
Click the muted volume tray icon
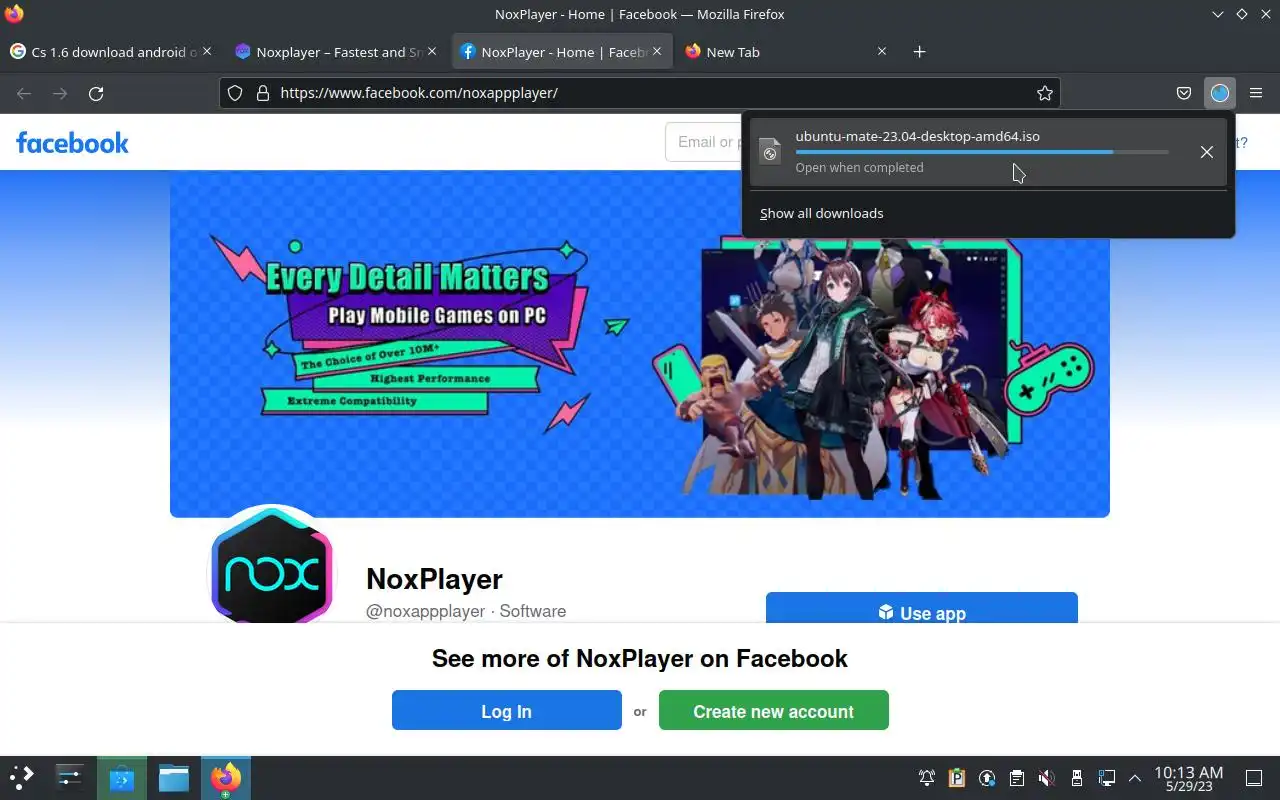pyautogui.click(x=1047, y=778)
